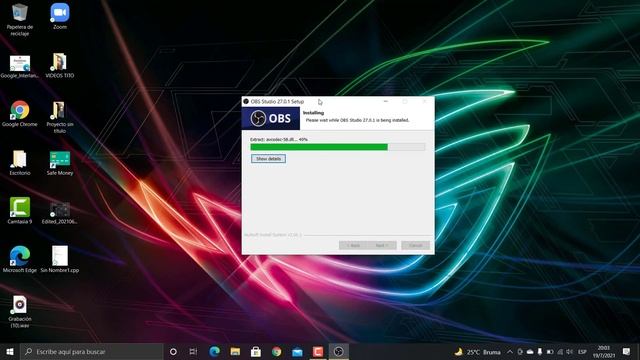Image resolution: width=640 pixels, height=360 pixels.
Task: Click the OBS logo banner in installer
Action: [x=271, y=118]
